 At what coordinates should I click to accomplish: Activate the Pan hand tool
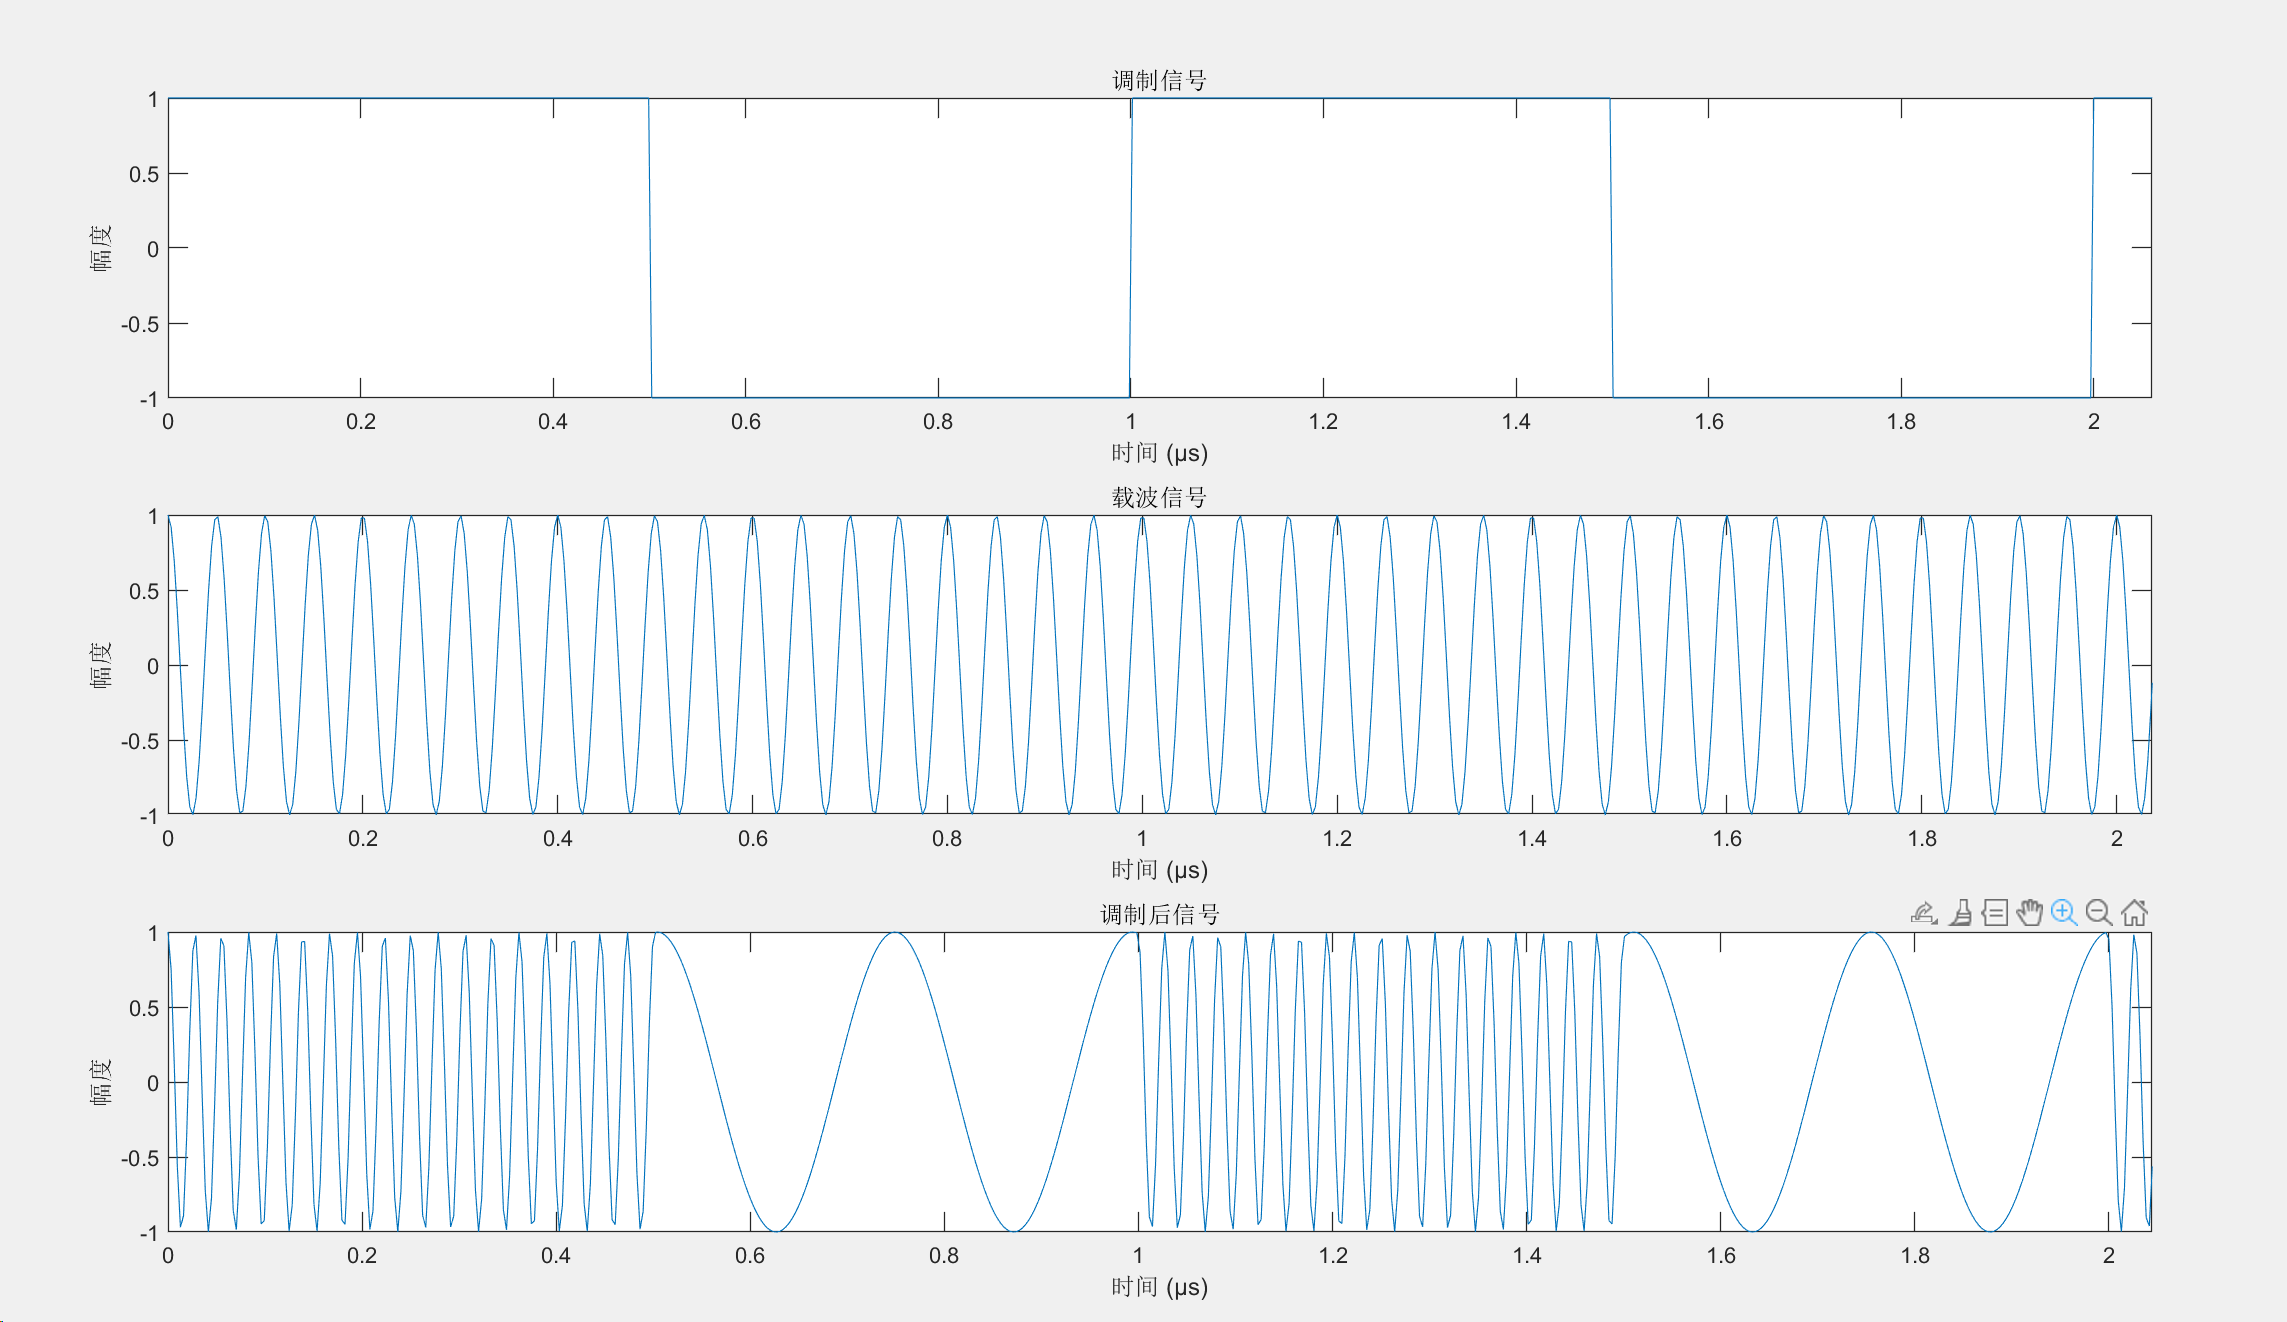pyautogui.click(x=2030, y=913)
